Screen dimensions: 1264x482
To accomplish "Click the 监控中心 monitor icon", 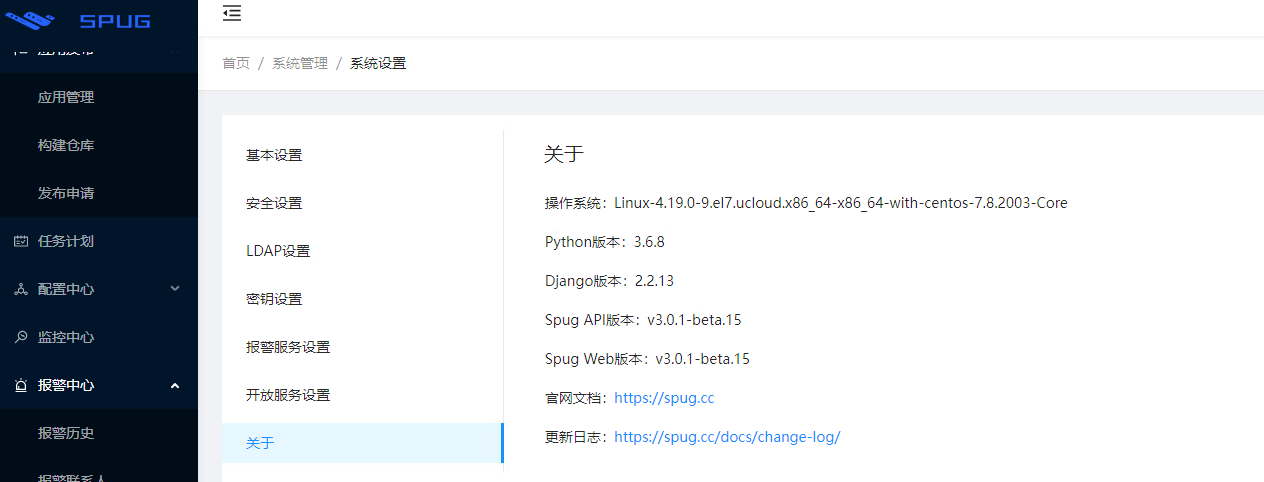I will (21, 337).
